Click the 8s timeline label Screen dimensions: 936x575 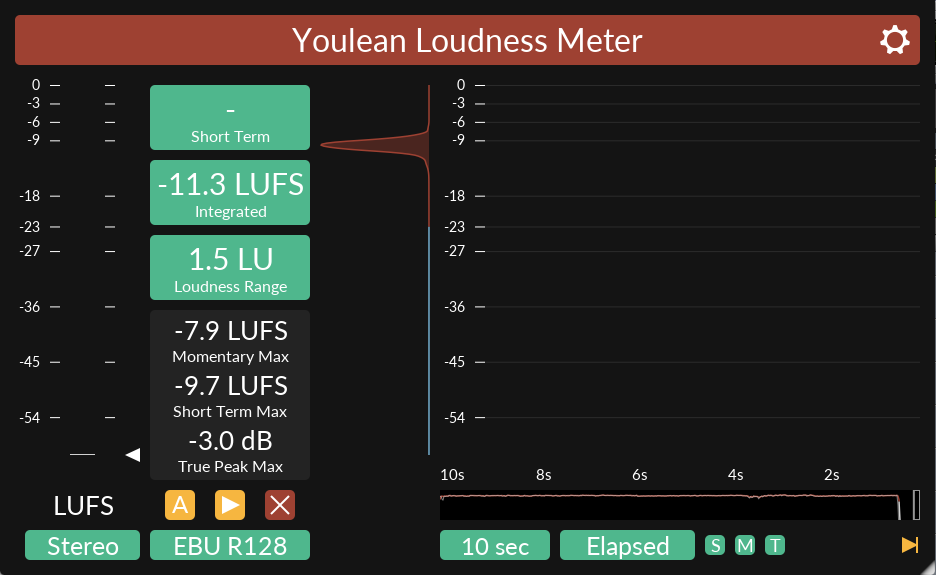[543, 475]
